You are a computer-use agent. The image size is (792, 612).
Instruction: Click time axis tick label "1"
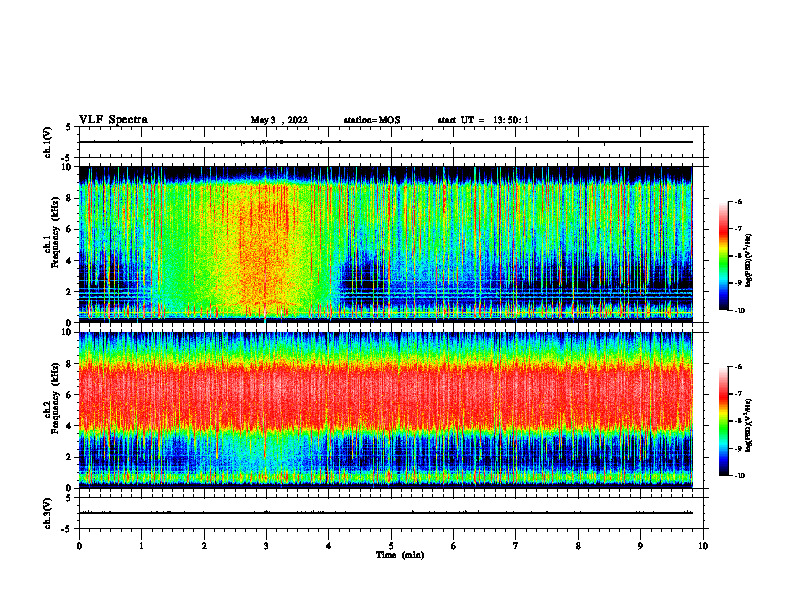[141, 546]
